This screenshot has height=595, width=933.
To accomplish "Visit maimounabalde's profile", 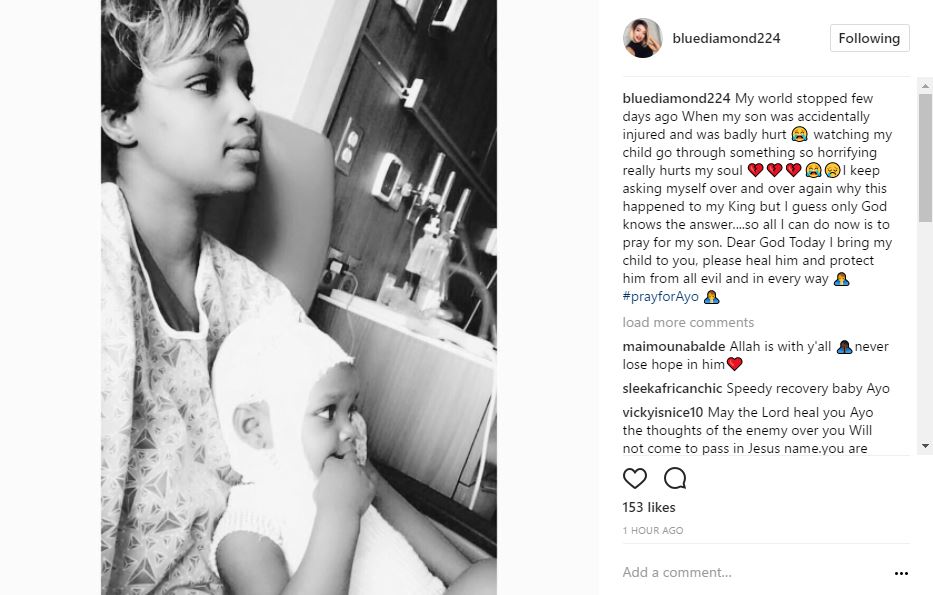I will pyautogui.click(x=674, y=346).
